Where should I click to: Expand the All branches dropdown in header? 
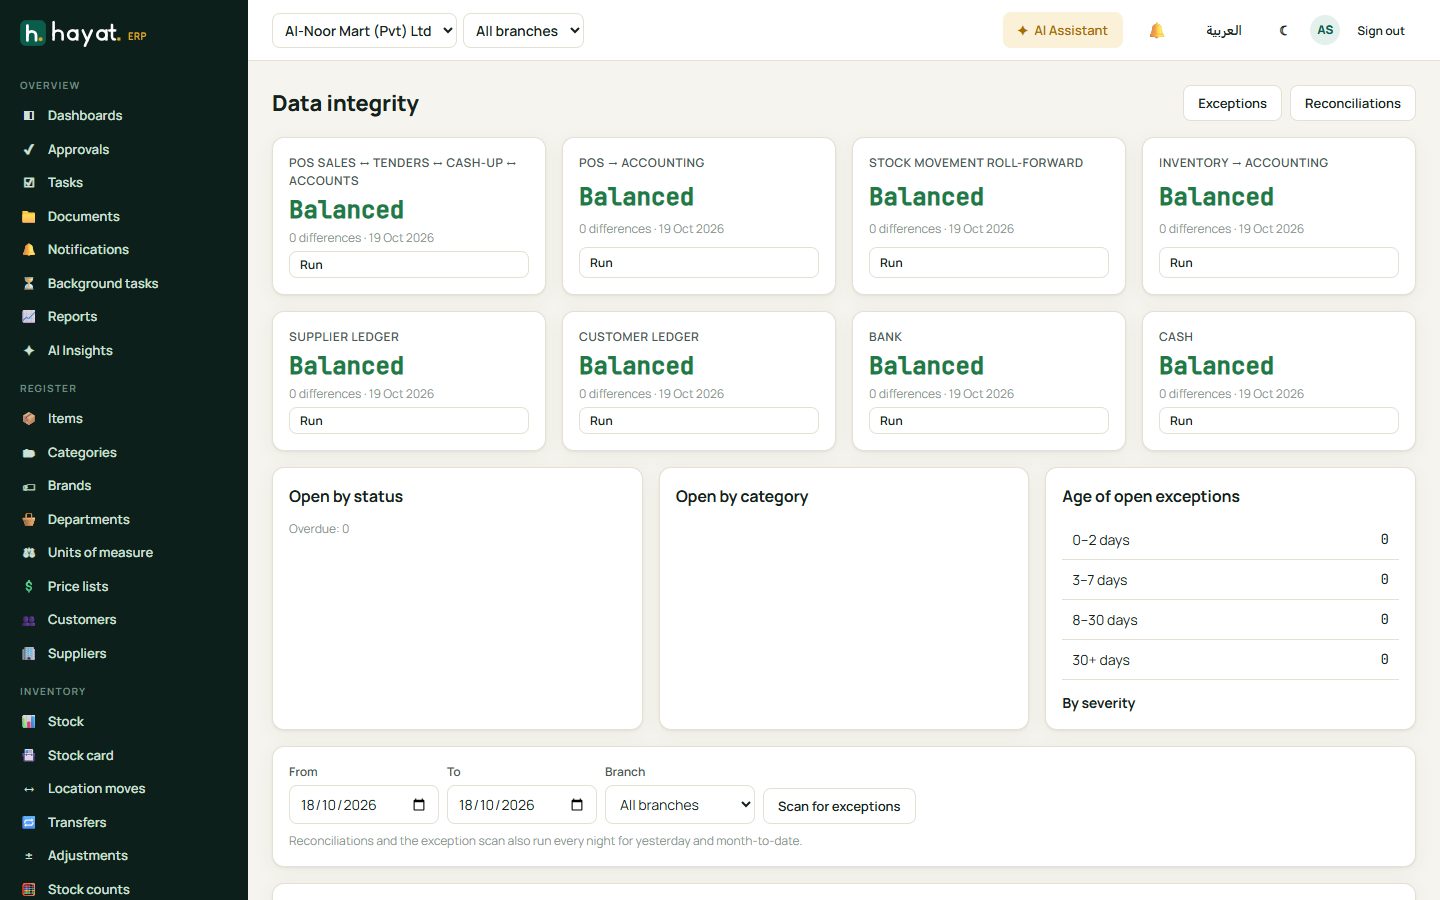click(x=523, y=31)
